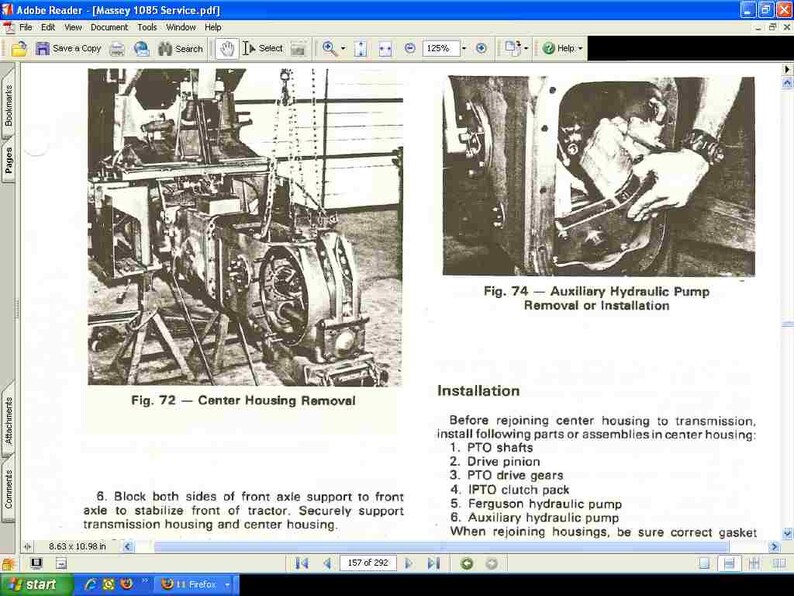
Task: Click the Fig. 72 Center Housing photo
Action: point(245,227)
